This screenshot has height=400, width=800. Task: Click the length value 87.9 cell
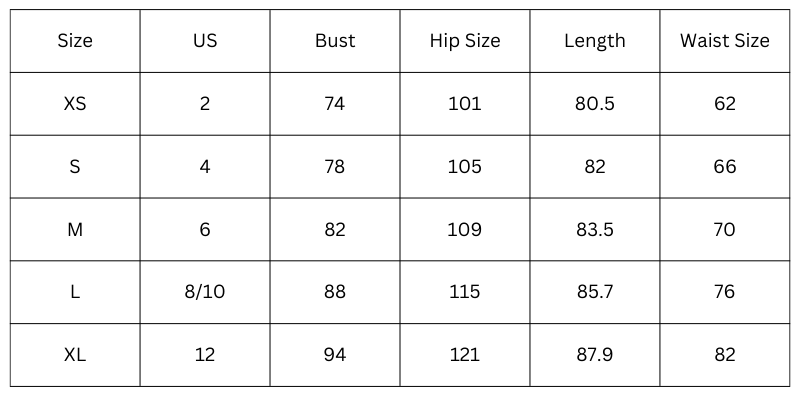[595, 355]
